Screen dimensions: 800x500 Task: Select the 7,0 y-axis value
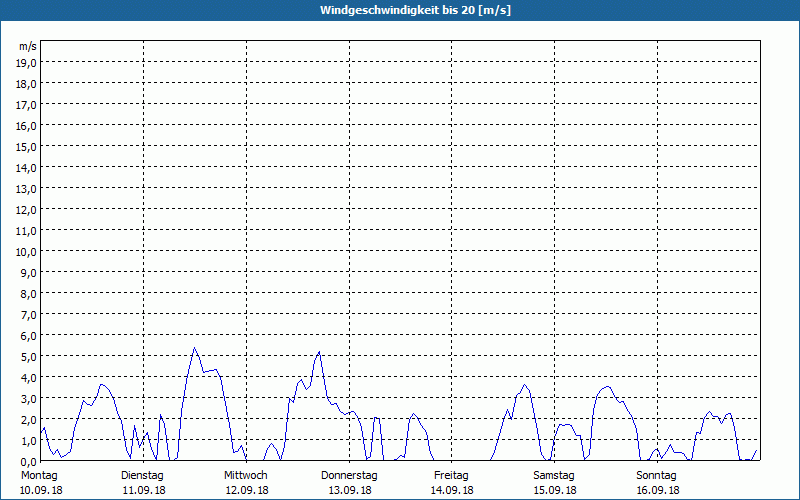(x=29, y=315)
